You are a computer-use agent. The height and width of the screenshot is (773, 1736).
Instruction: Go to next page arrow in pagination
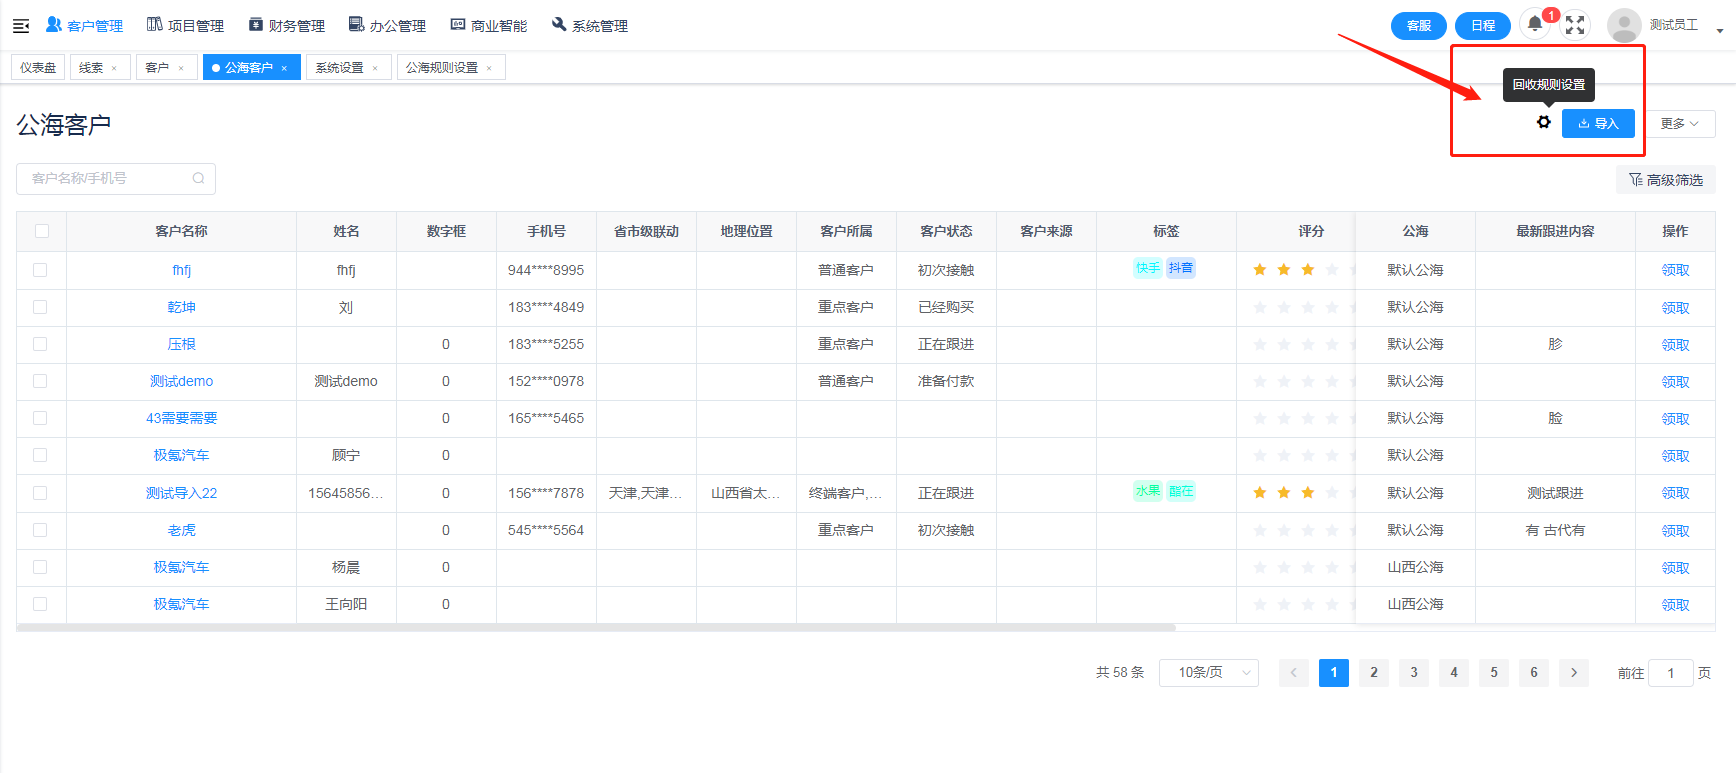1574,673
